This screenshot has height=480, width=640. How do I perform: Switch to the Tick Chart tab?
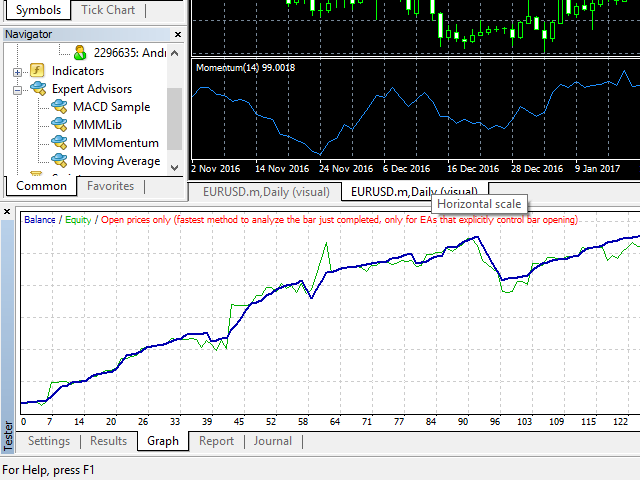point(108,10)
